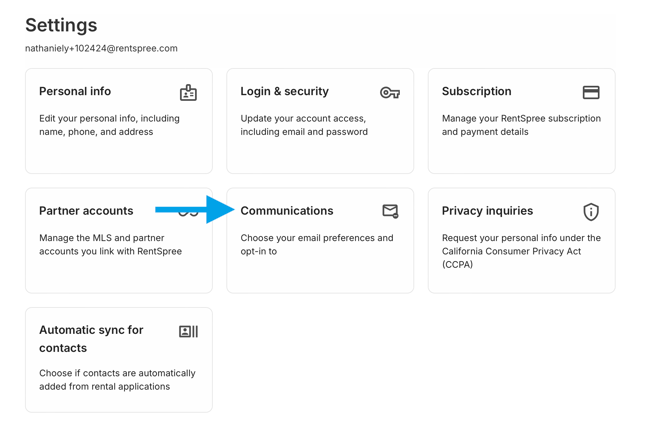
Task: Open the Personal info card title
Action: tap(75, 91)
